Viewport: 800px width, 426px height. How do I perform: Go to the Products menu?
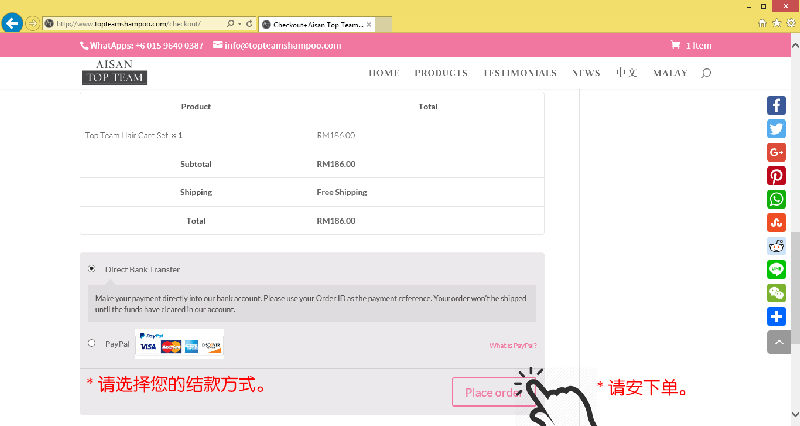coord(441,73)
